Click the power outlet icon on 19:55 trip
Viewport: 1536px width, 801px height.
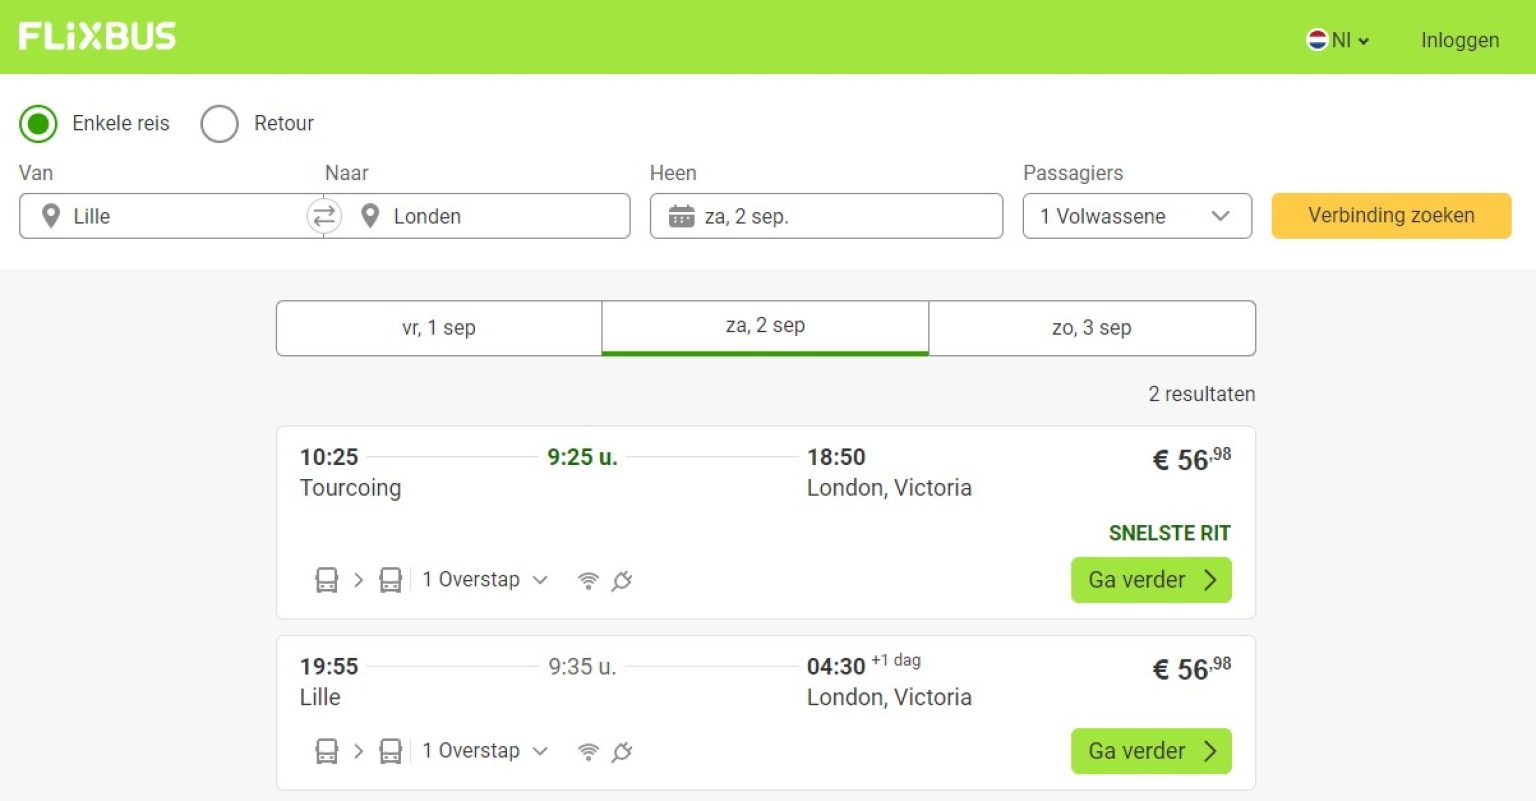pos(622,751)
